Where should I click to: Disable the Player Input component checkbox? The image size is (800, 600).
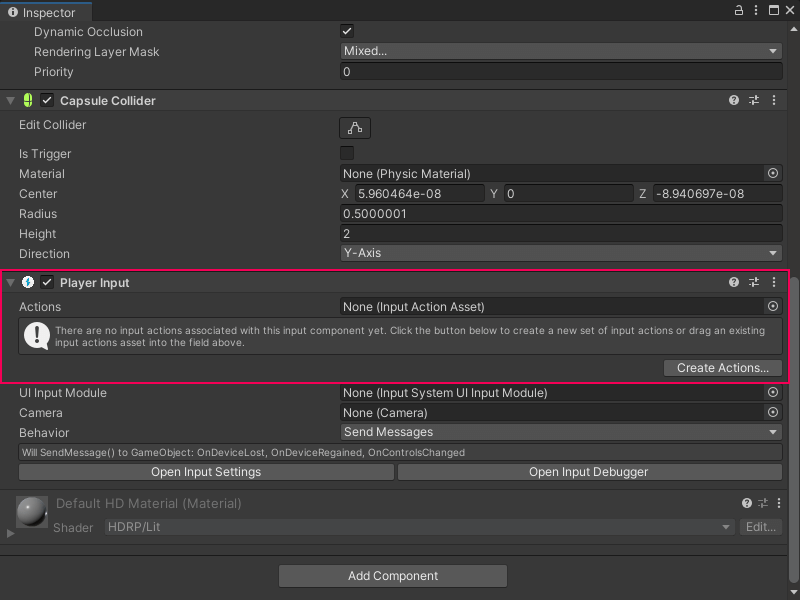[x=46, y=282]
